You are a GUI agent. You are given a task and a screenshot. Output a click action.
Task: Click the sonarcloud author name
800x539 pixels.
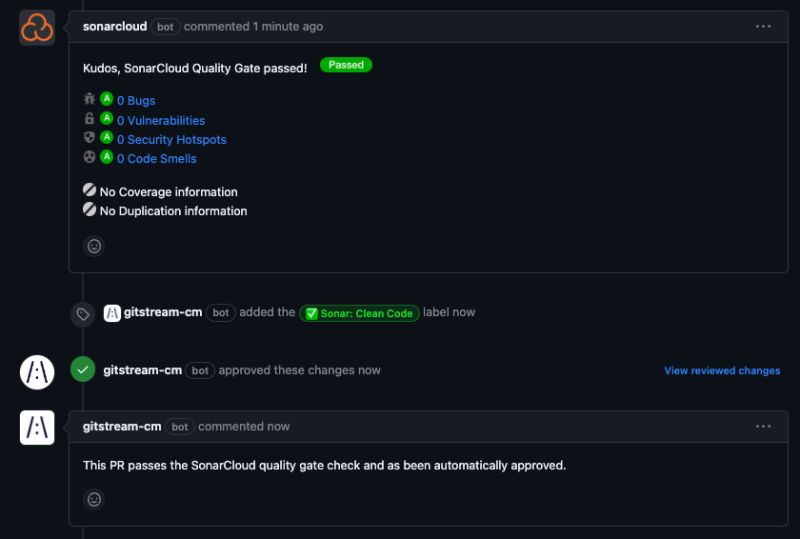[x=115, y=27]
